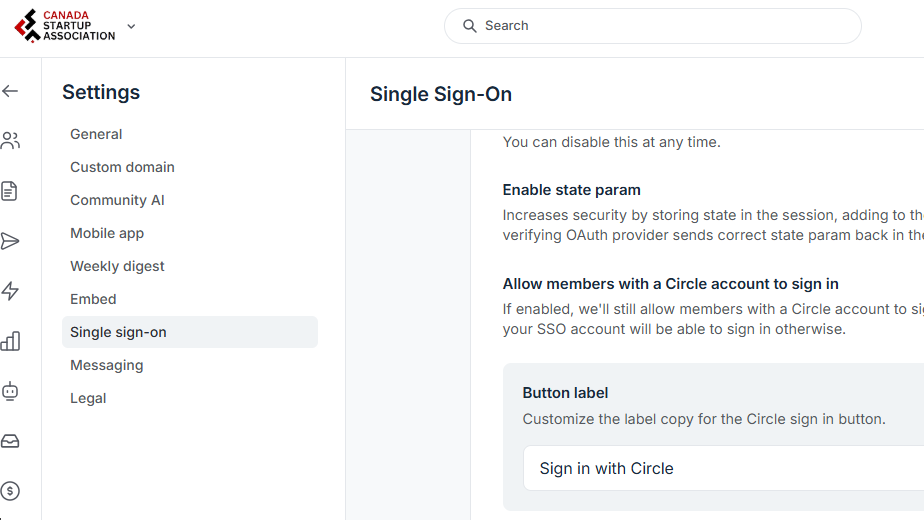Open Mobile app settings
924x520 pixels.
pos(107,233)
